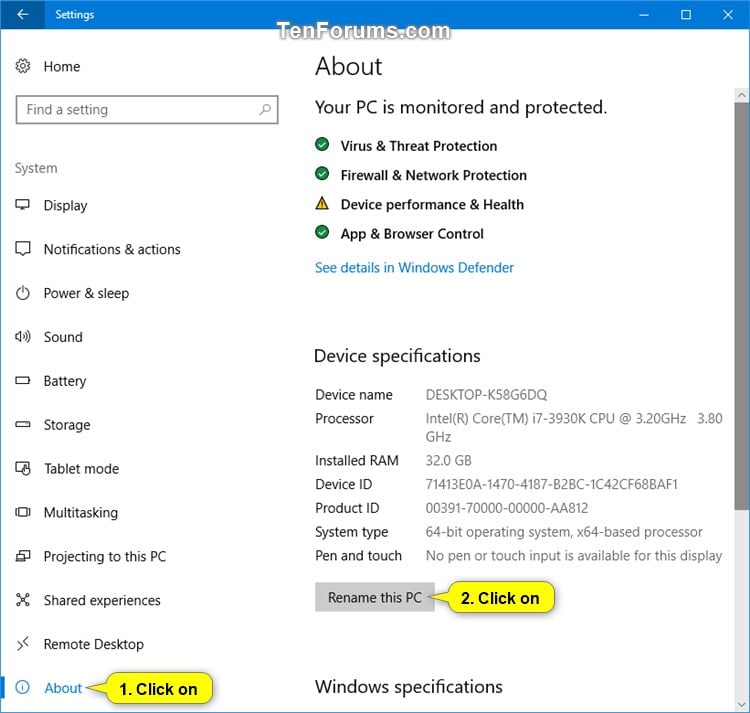Click the Power & sleep icon
Image resolution: width=750 pixels, height=713 pixels.
tap(22, 293)
